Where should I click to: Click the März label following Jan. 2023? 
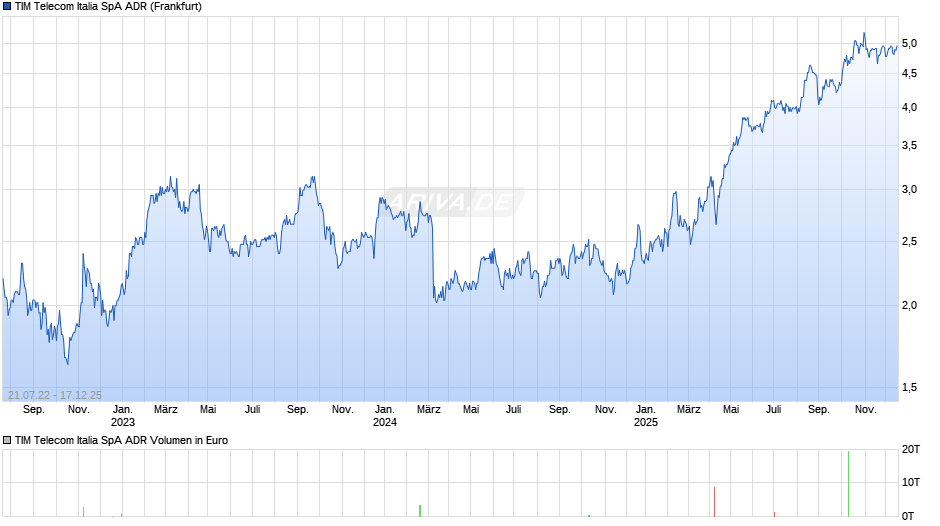pyautogui.click(x=165, y=409)
